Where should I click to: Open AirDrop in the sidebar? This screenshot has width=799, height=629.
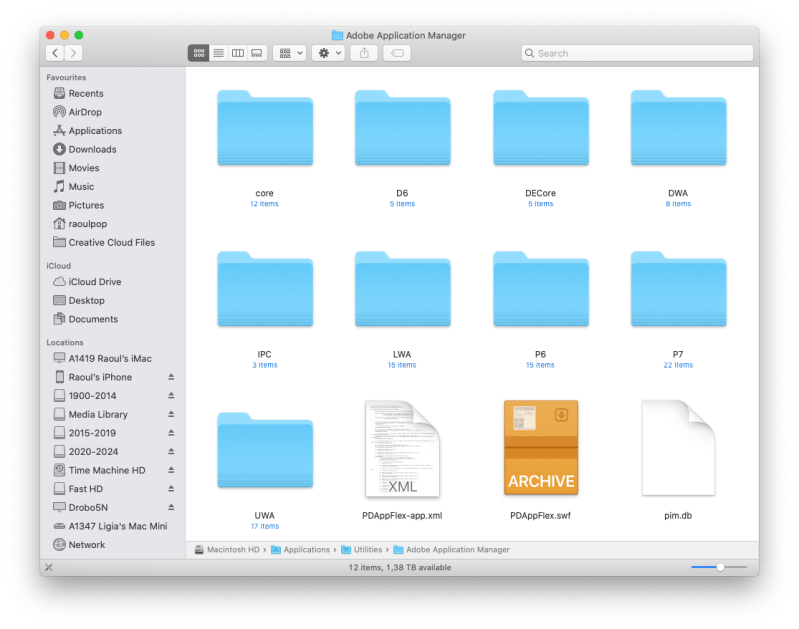click(84, 112)
